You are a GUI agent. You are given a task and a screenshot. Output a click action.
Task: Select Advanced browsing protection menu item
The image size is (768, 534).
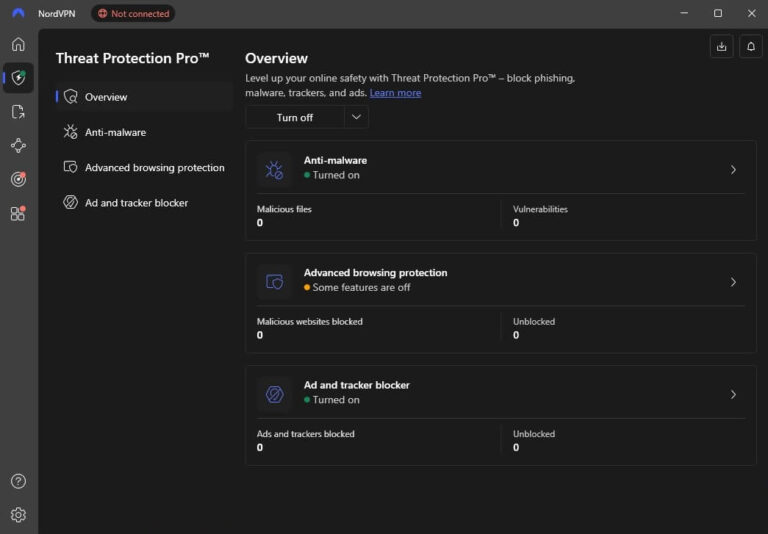143,168
